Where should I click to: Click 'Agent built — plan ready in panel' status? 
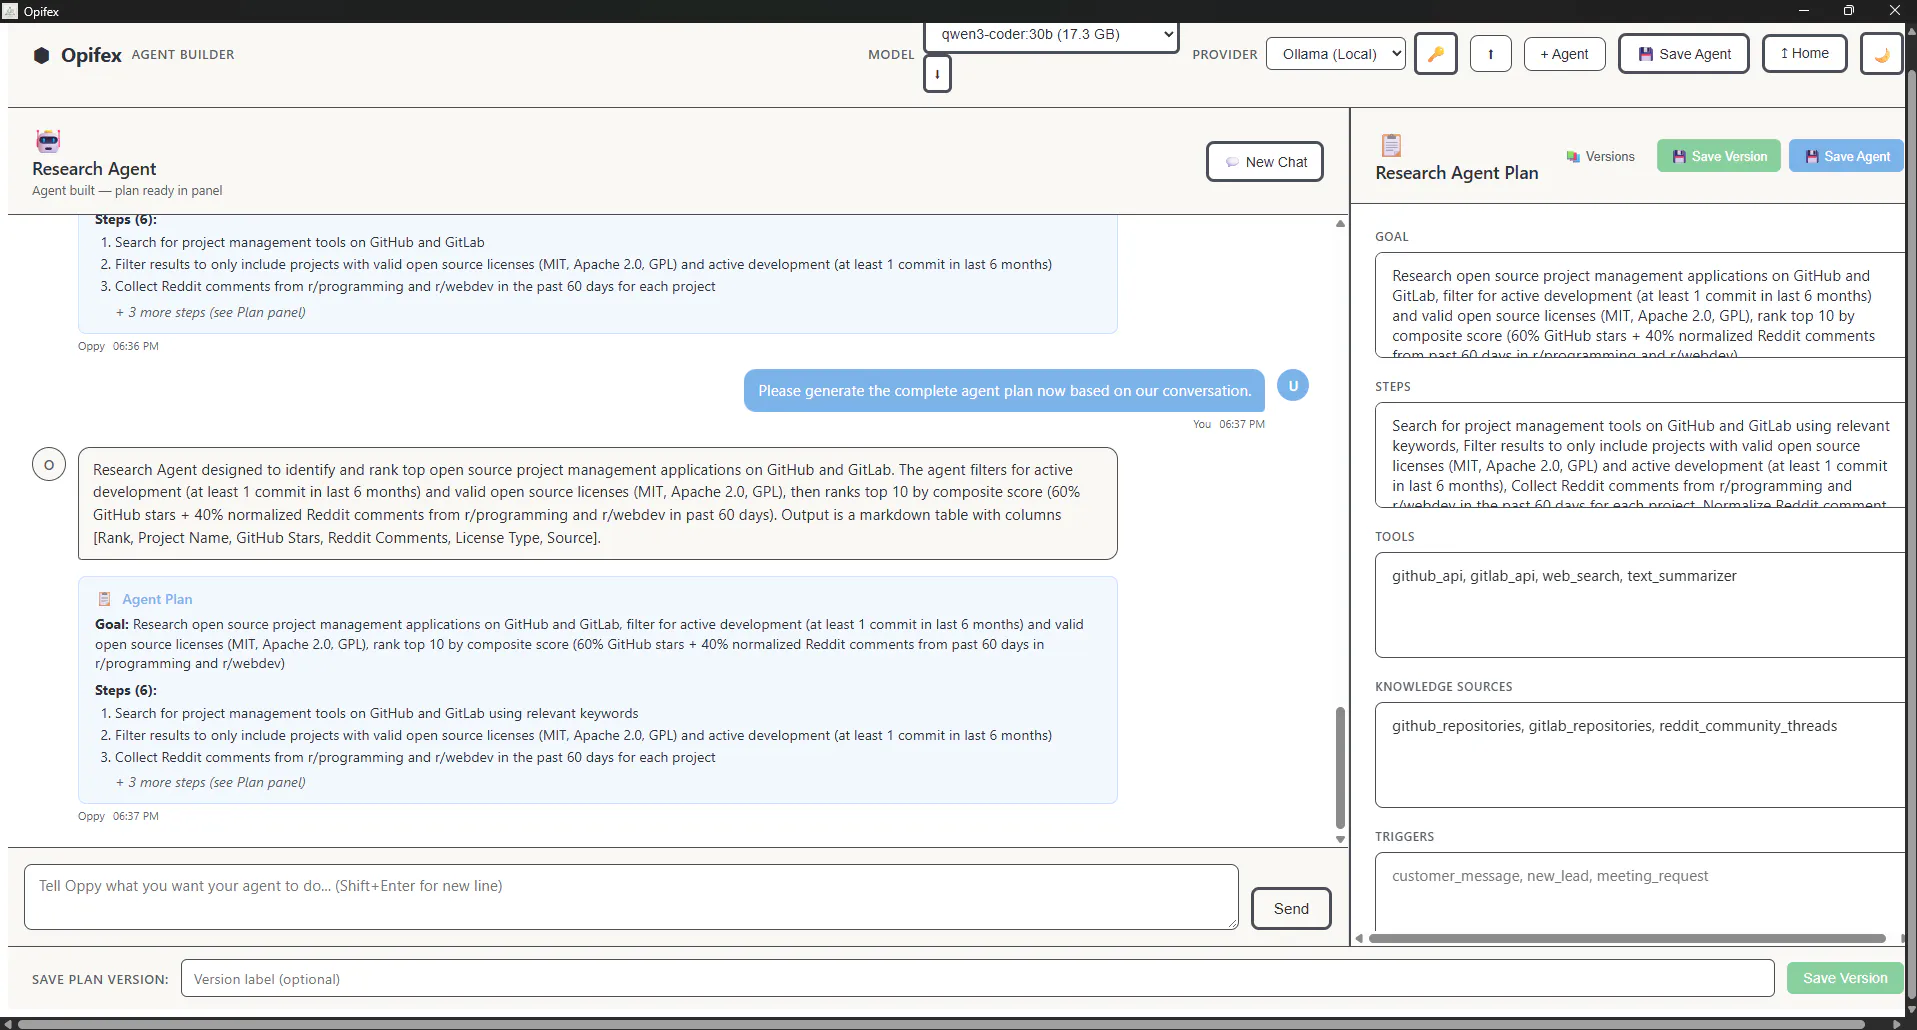[x=127, y=191]
